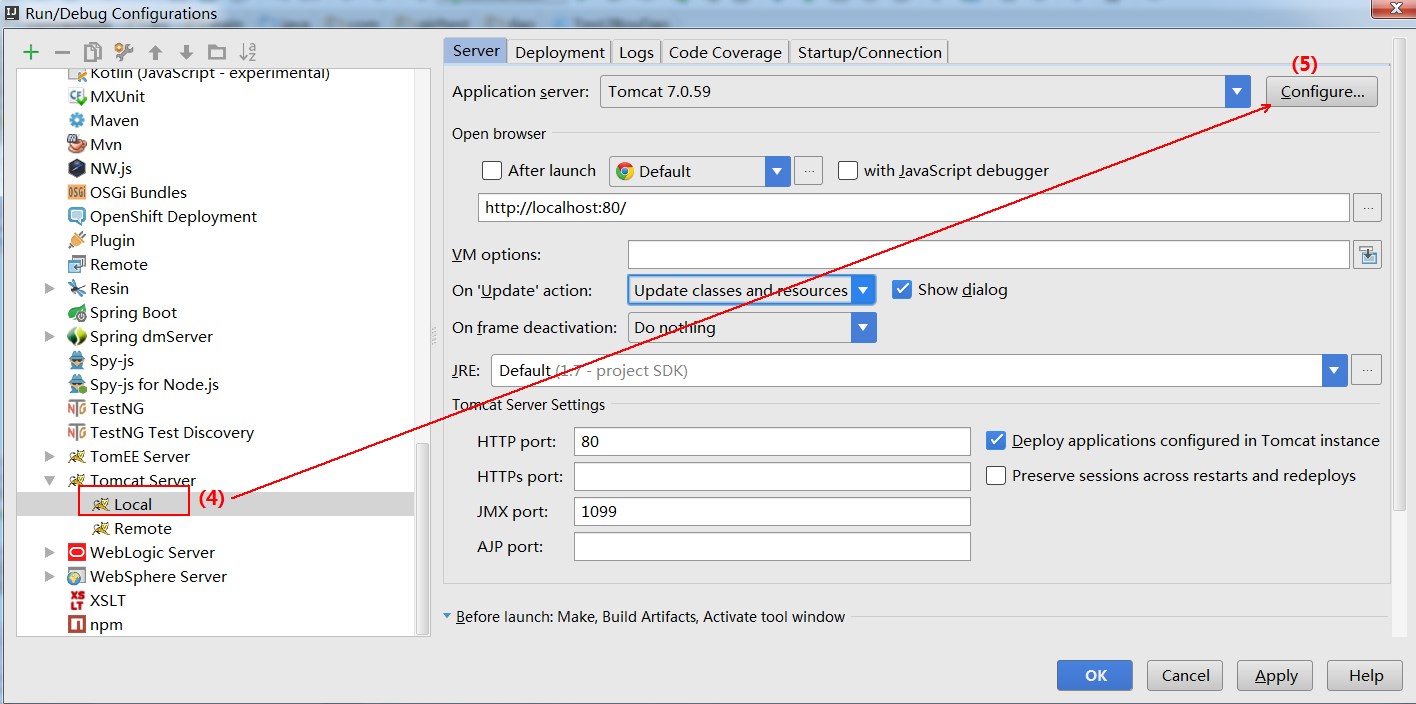This screenshot has width=1416, height=704.
Task: Click the Help button
Action: tap(1365, 675)
